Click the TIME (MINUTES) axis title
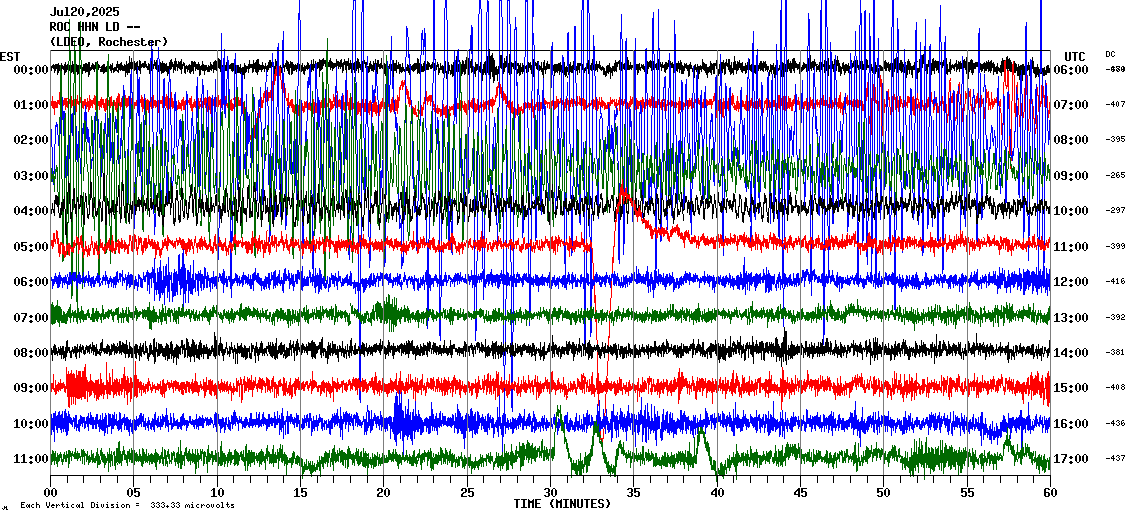The width and height of the screenshot is (1130, 519). click(x=562, y=504)
